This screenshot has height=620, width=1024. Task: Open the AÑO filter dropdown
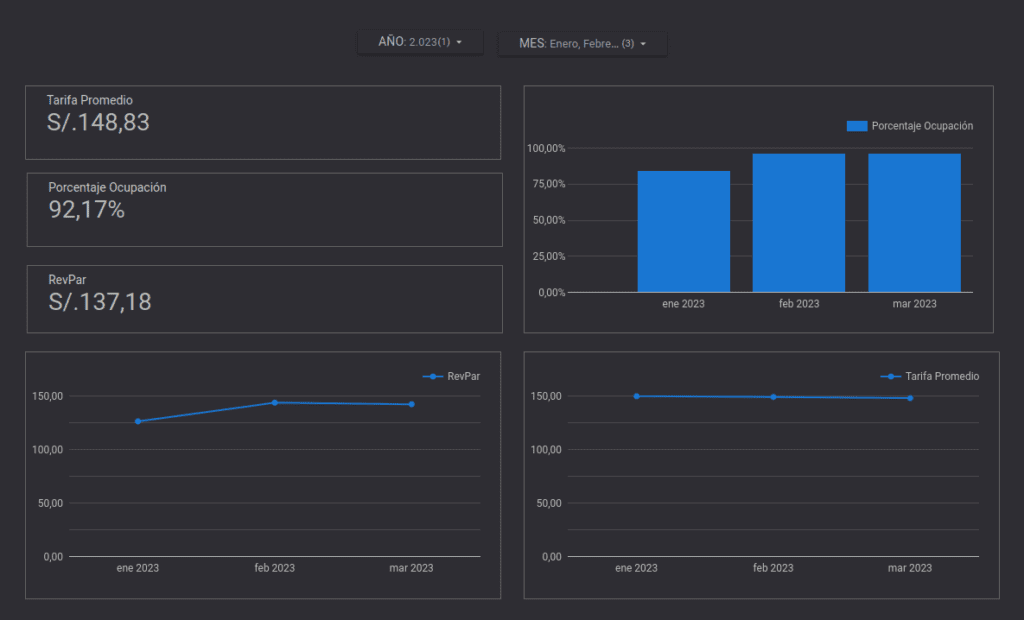[x=420, y=42]
